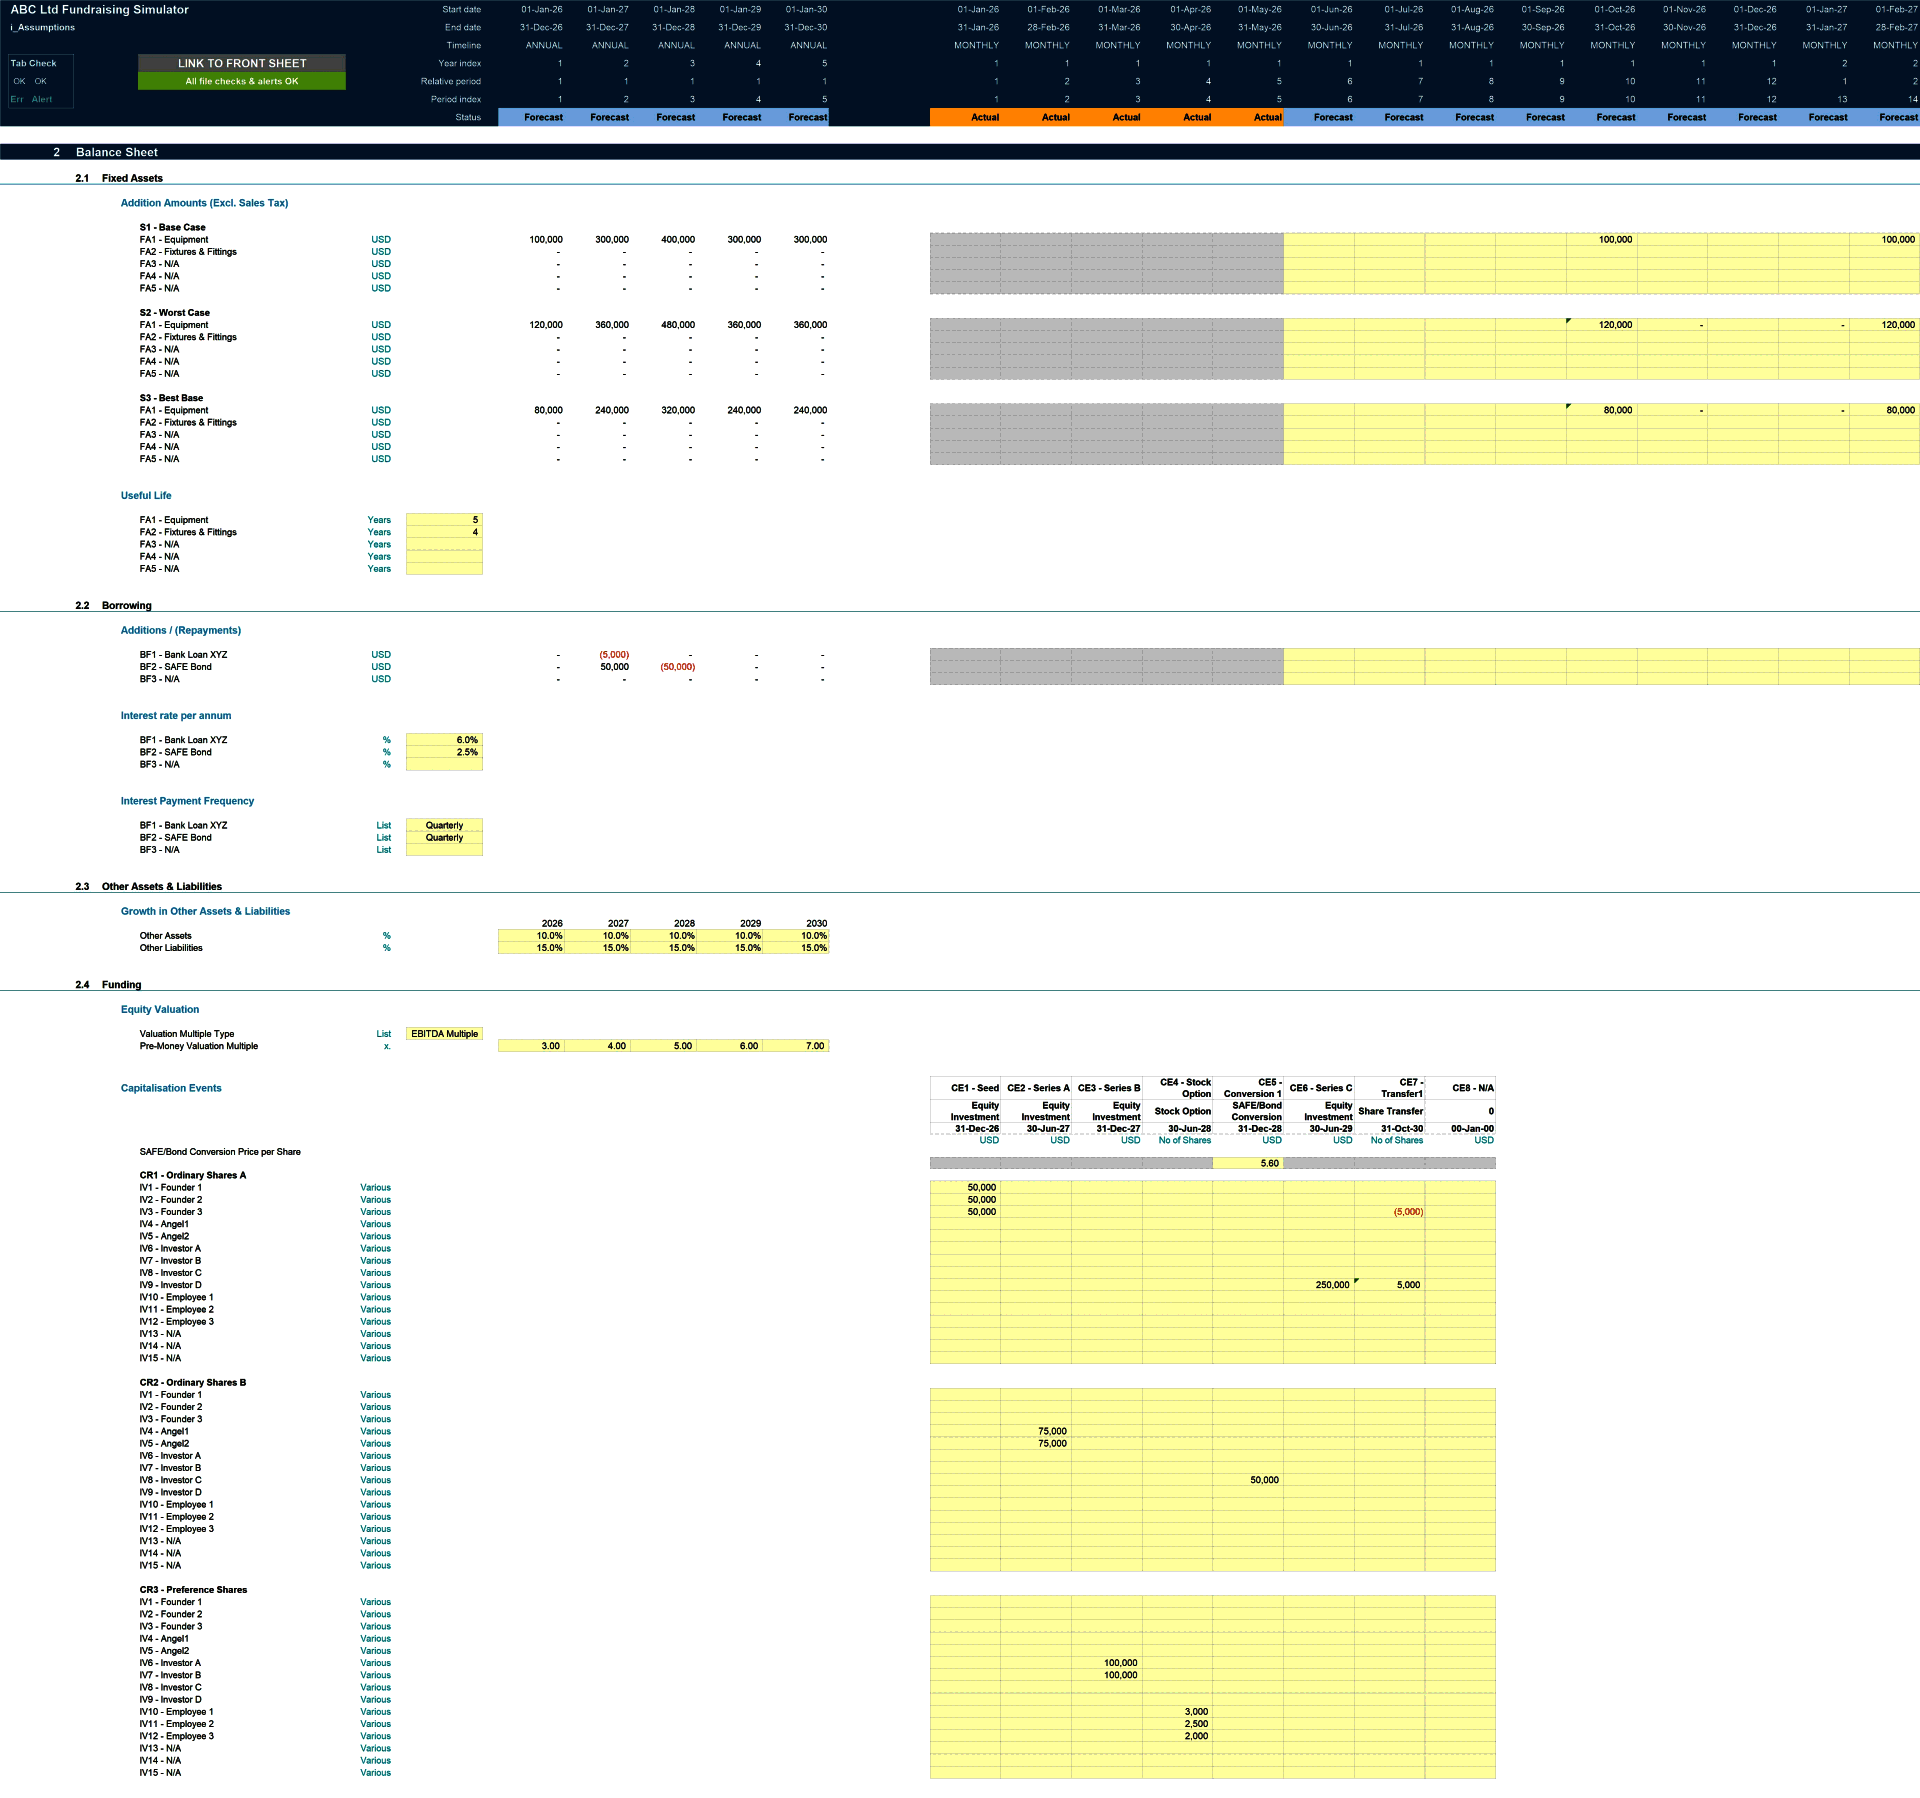Click the 'Interest rate per annum' heading
Viewport: 1920px width, 1798px height.
tap(176, 716)
